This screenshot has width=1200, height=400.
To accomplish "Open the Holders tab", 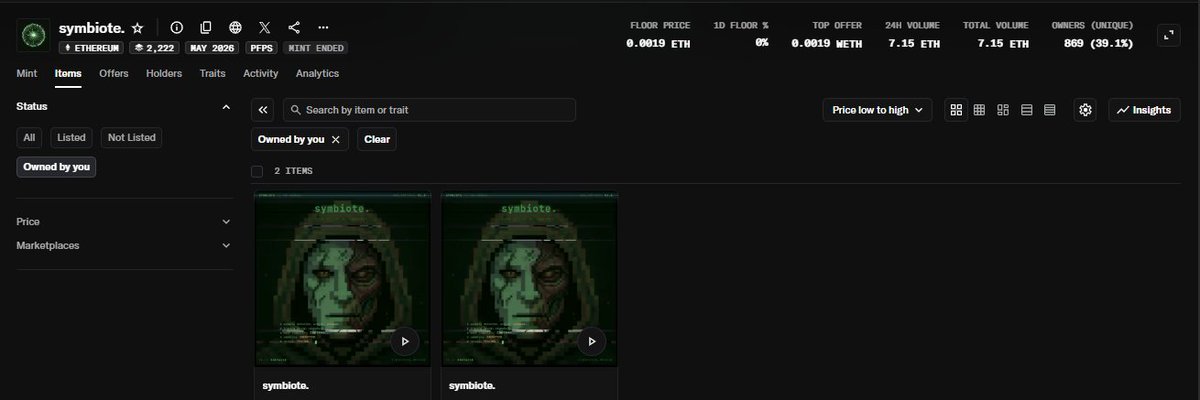I will point(164,73).
